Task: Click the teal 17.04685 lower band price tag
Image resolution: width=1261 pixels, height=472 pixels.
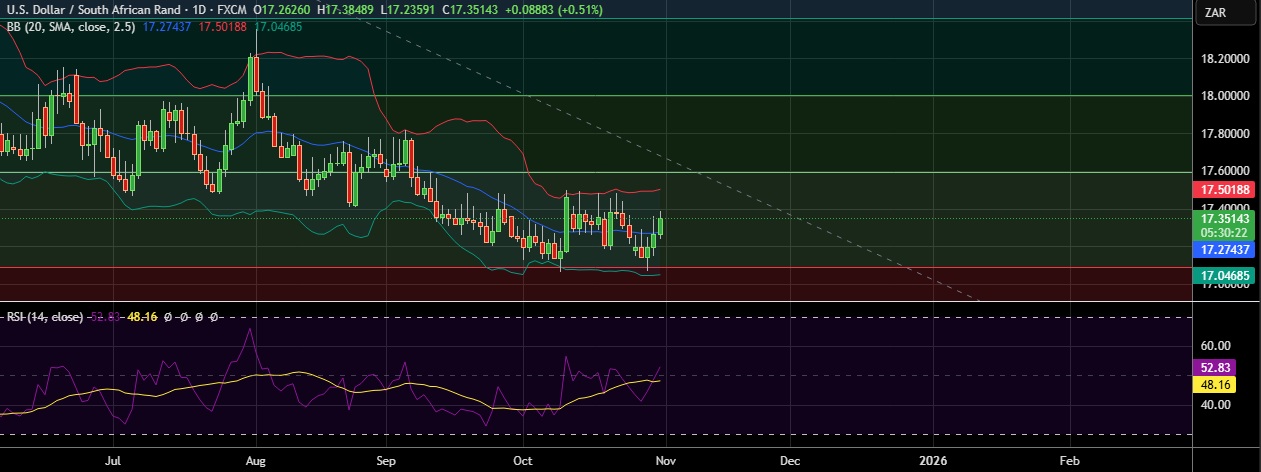Action: pyautogui.click(x=1227, y=274)
